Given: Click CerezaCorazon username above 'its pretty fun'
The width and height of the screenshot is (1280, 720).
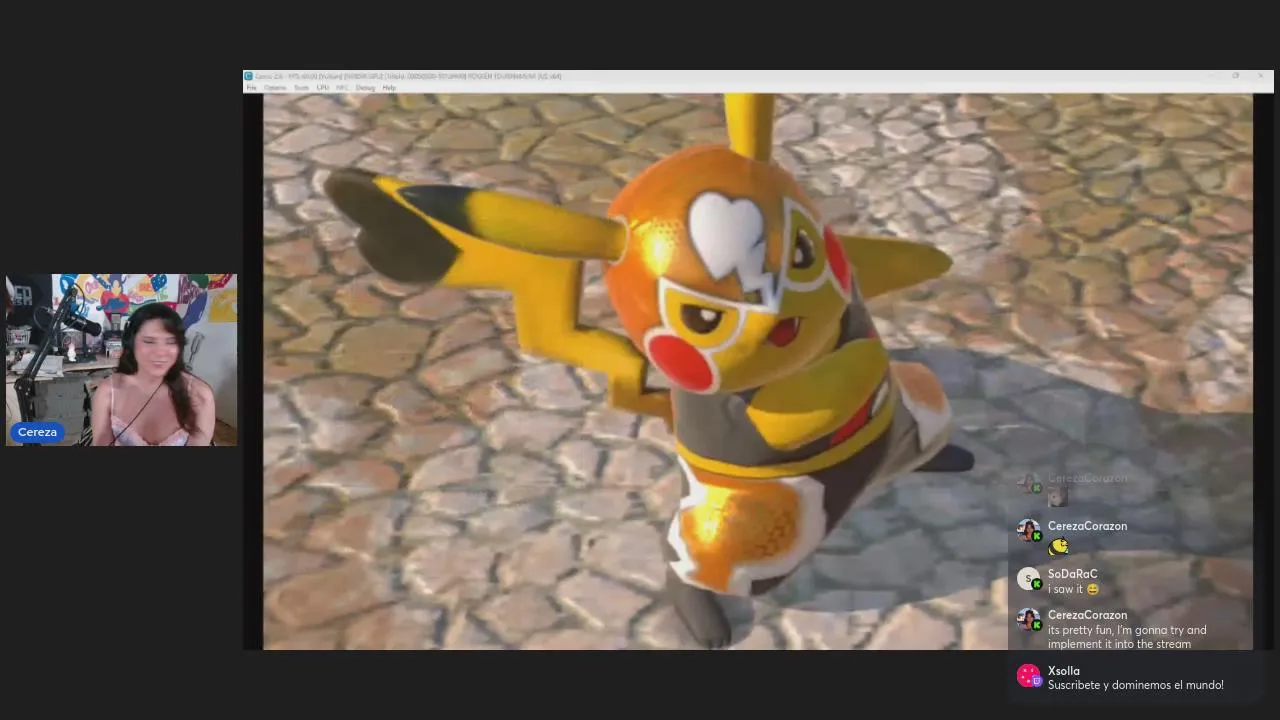Looking at the screenshot, I should click(1087, 615).
